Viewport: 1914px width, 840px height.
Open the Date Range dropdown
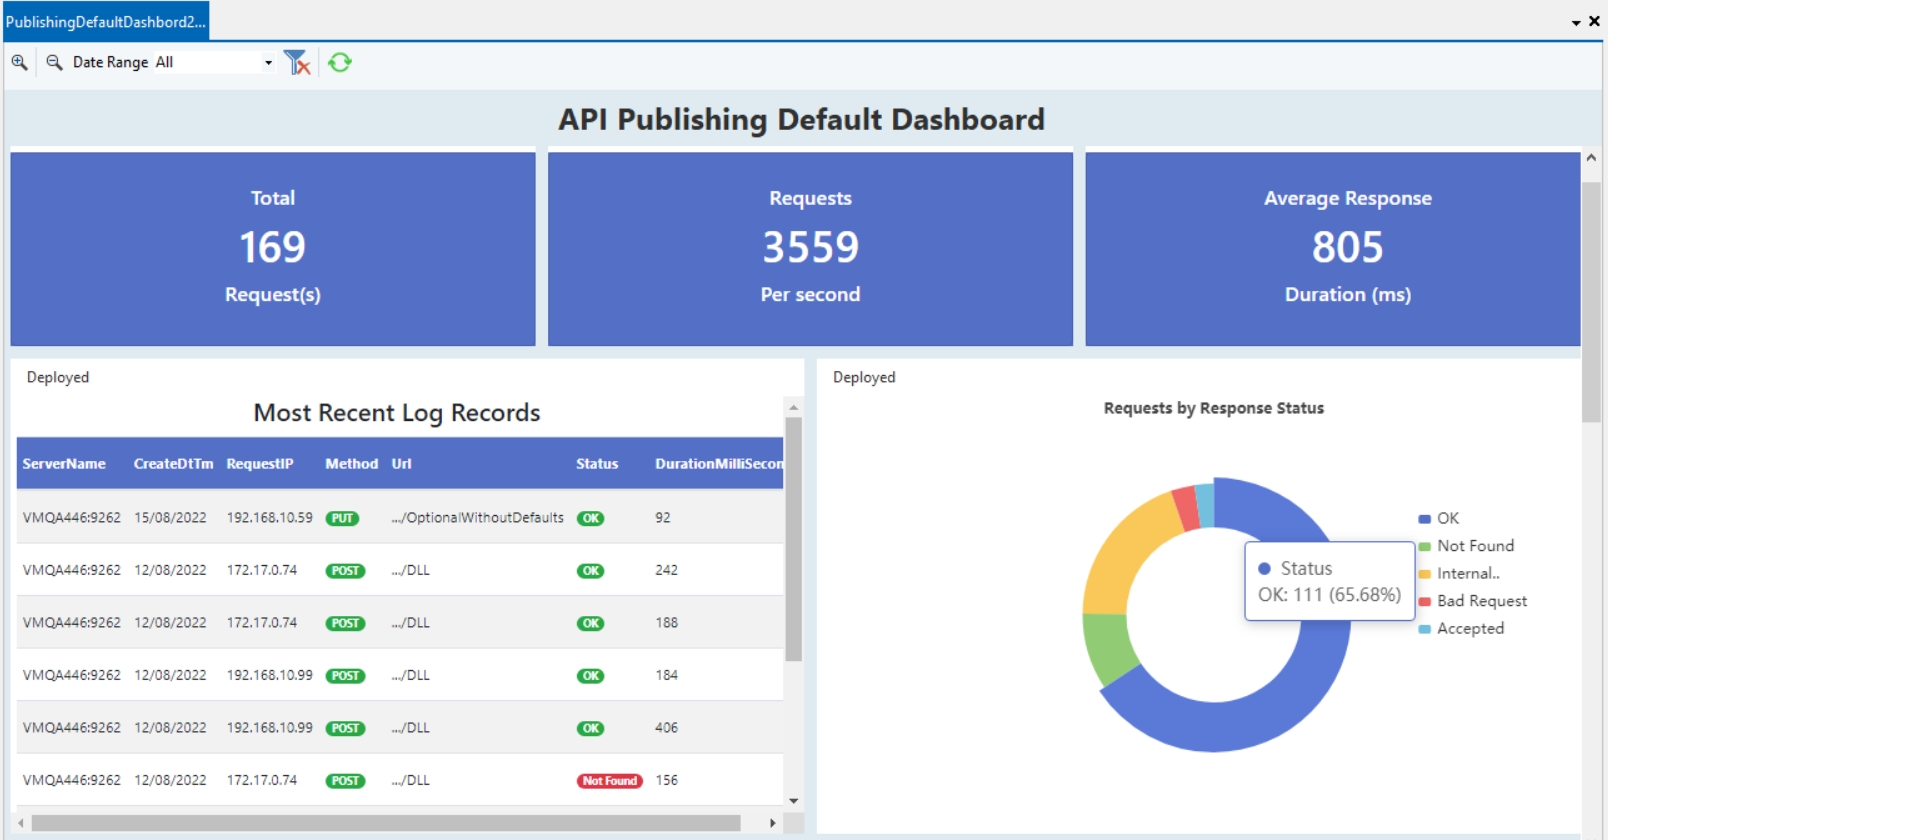coord(268,62)
